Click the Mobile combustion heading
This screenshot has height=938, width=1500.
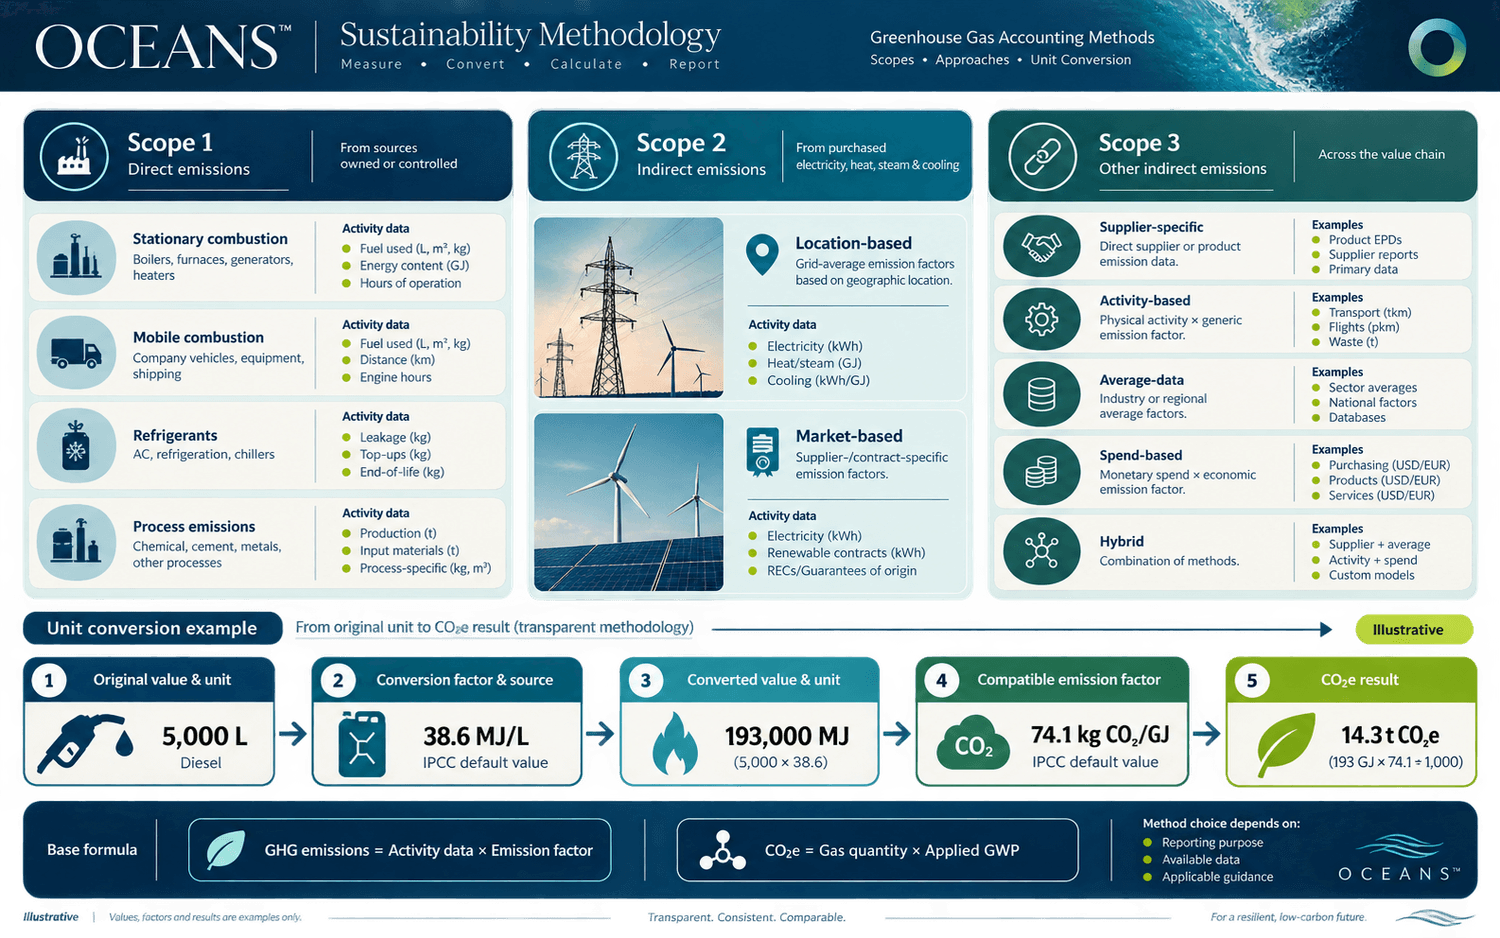[198, 338]
